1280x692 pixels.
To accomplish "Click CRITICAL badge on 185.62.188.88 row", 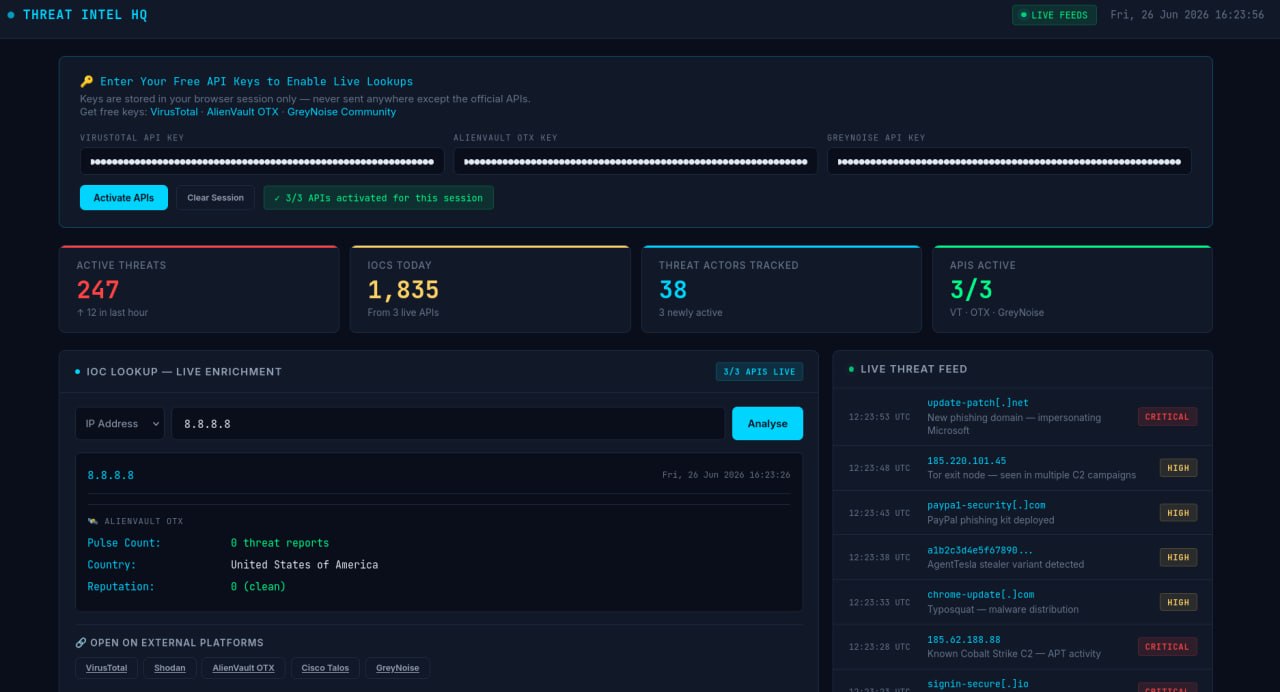I will click(x=1167, y=647).
